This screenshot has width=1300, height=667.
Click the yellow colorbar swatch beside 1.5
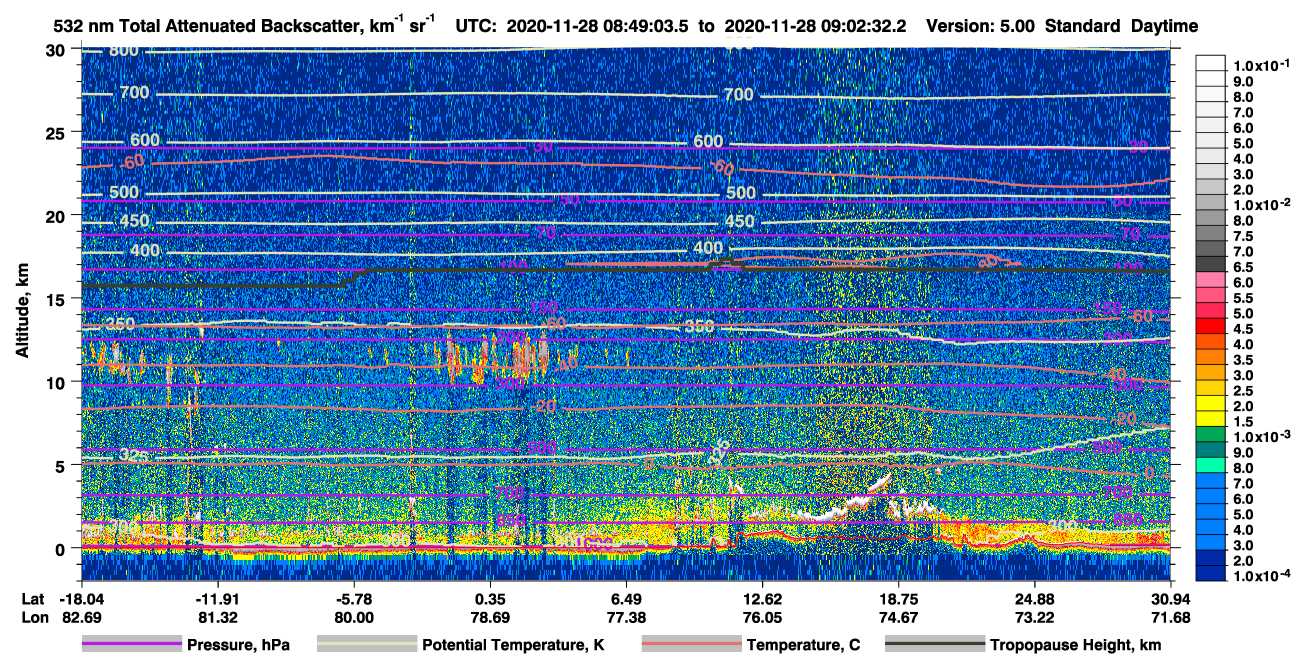[x=1212, y=417]
